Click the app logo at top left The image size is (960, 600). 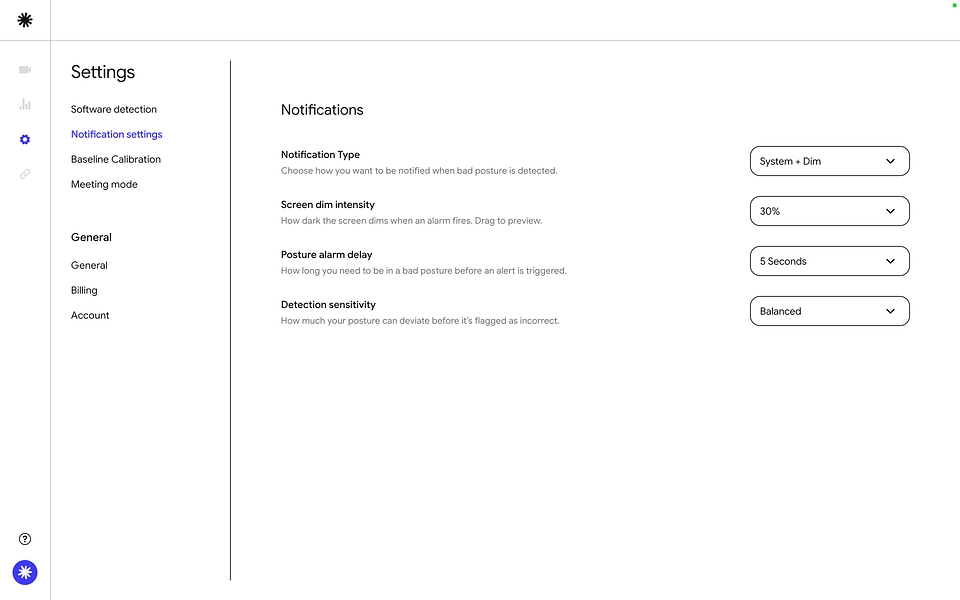tap(24, 20)
